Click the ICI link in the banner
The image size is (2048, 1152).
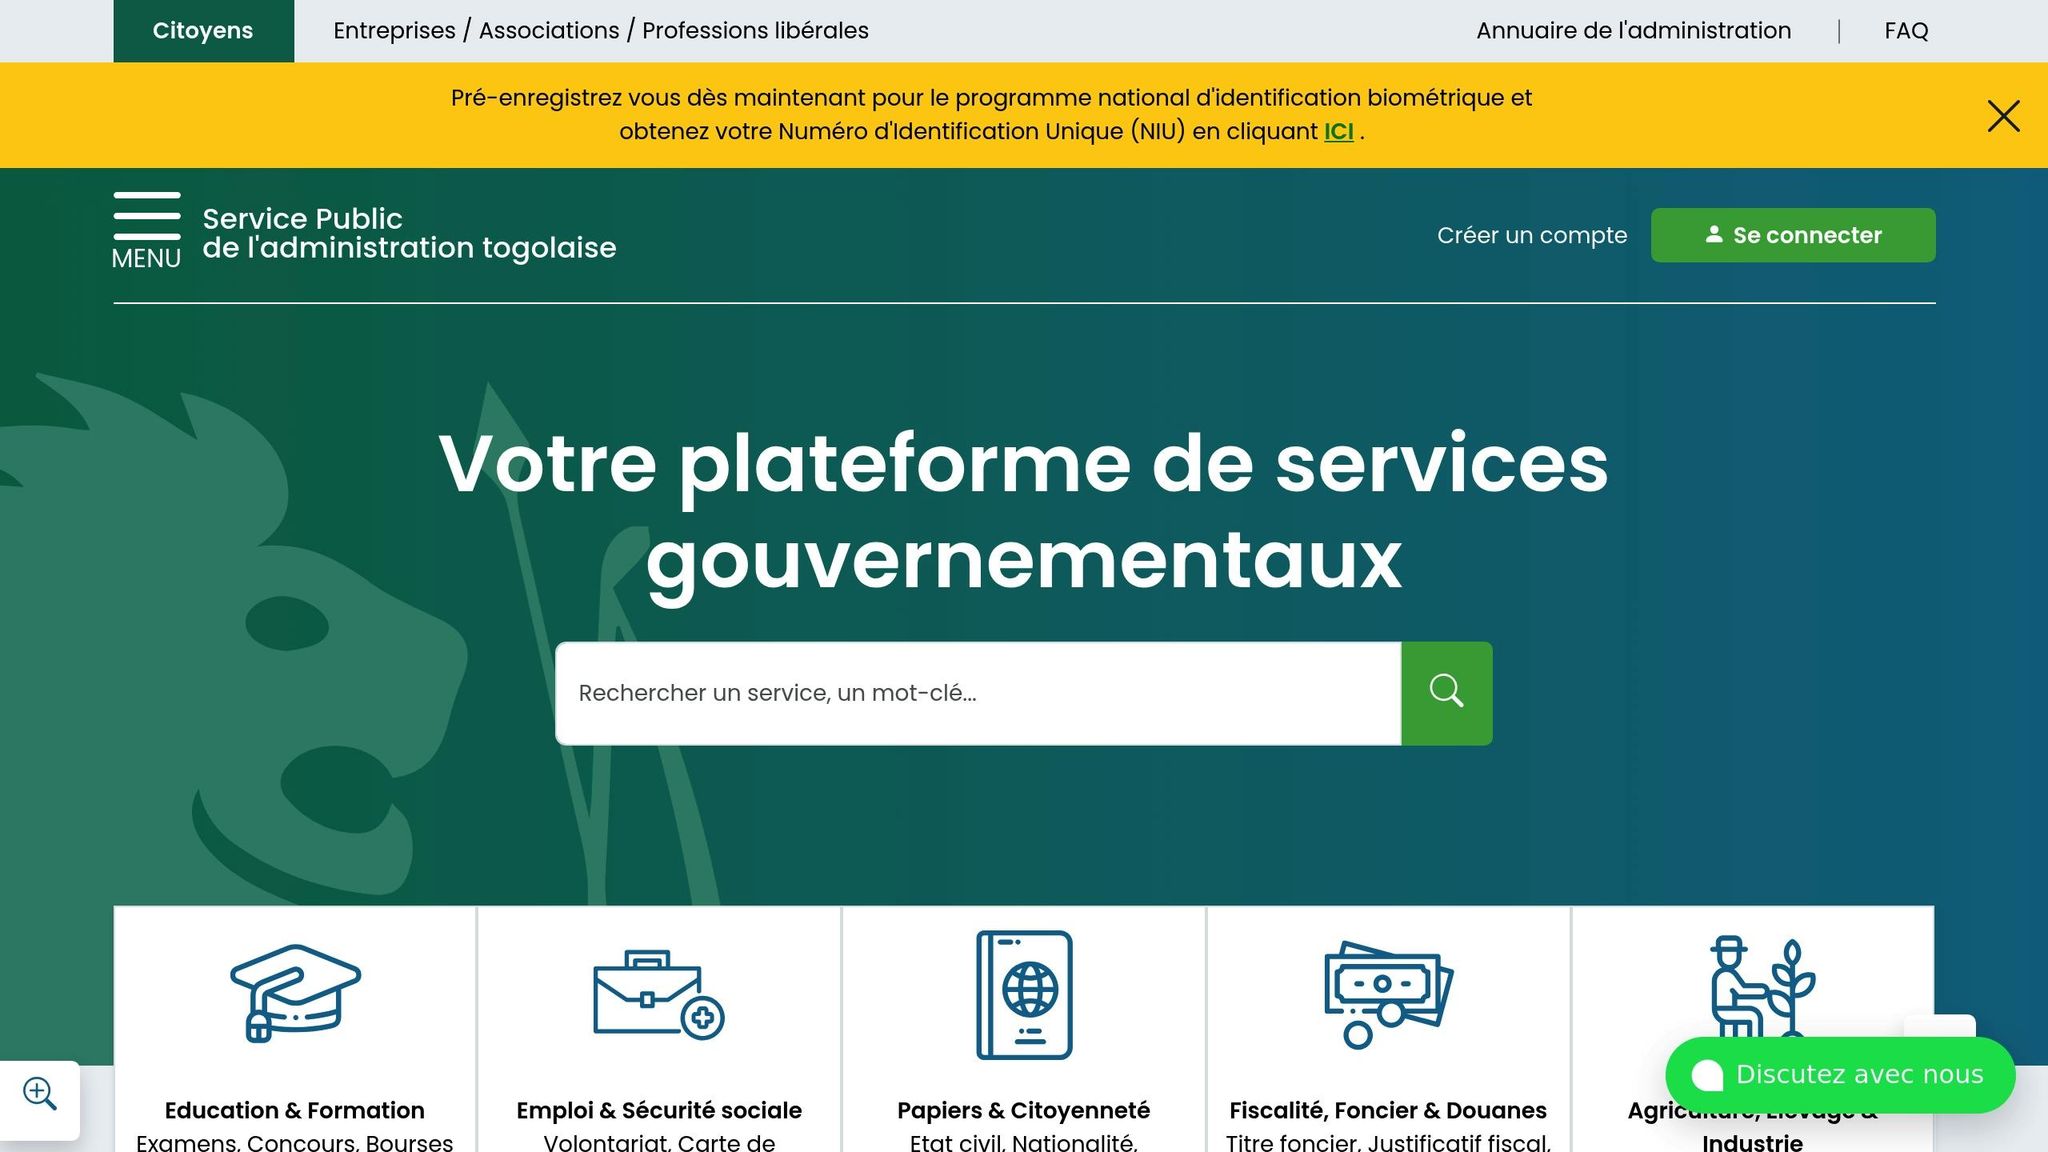tap(1338, 131)
